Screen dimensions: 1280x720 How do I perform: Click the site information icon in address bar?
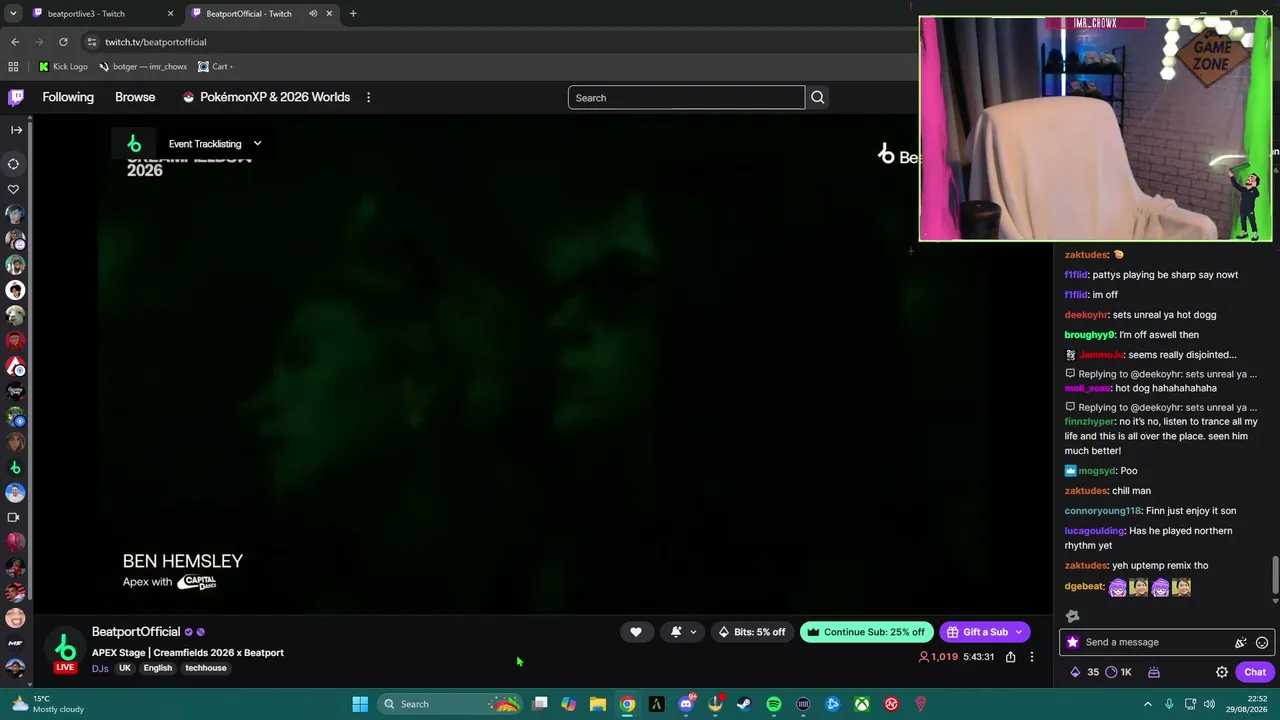(x=92, y=42)
